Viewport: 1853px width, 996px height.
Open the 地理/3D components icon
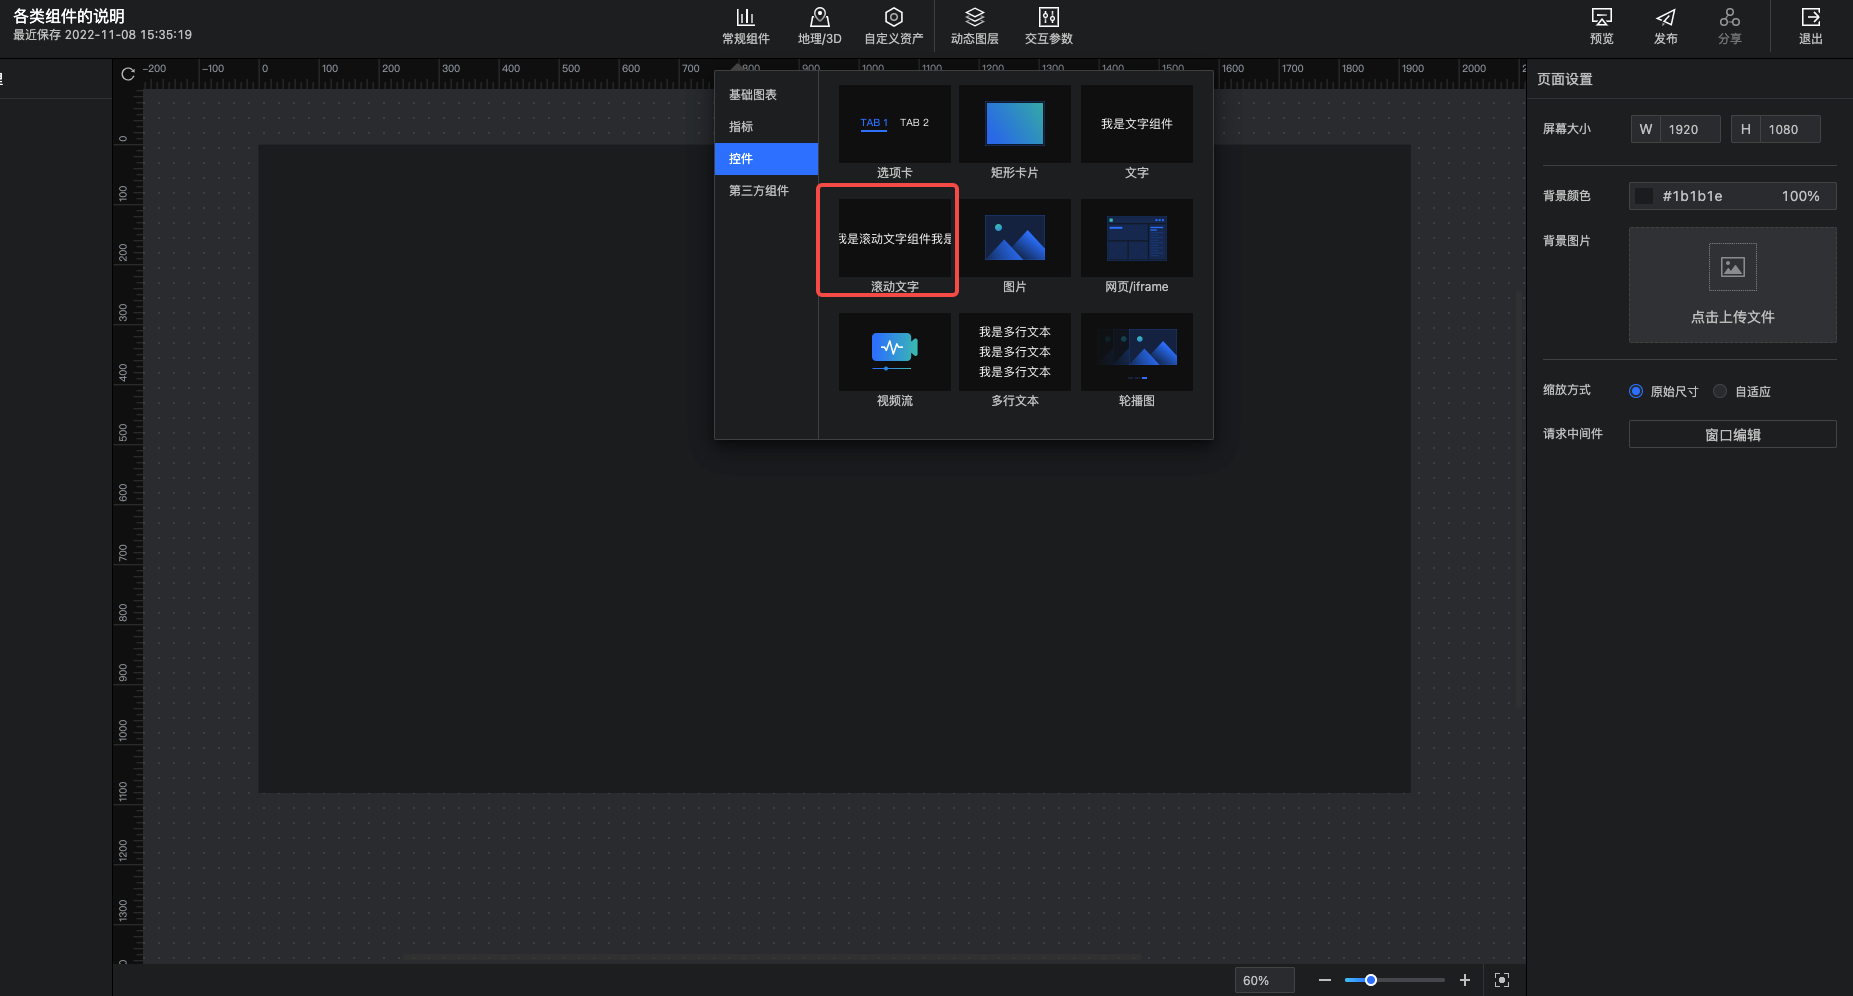819,26
